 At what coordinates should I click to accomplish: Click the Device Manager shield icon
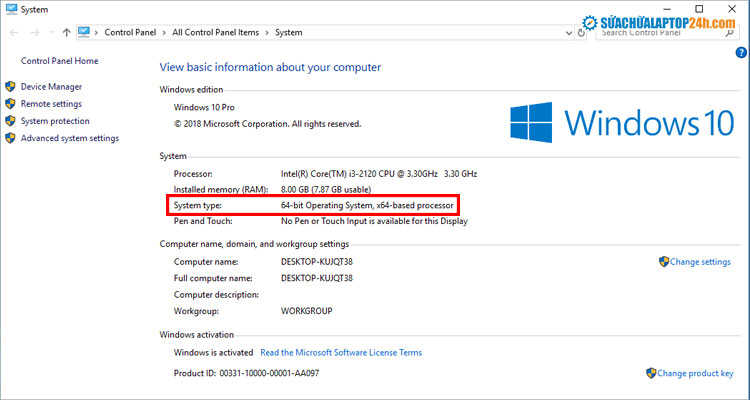click(11, 87)
